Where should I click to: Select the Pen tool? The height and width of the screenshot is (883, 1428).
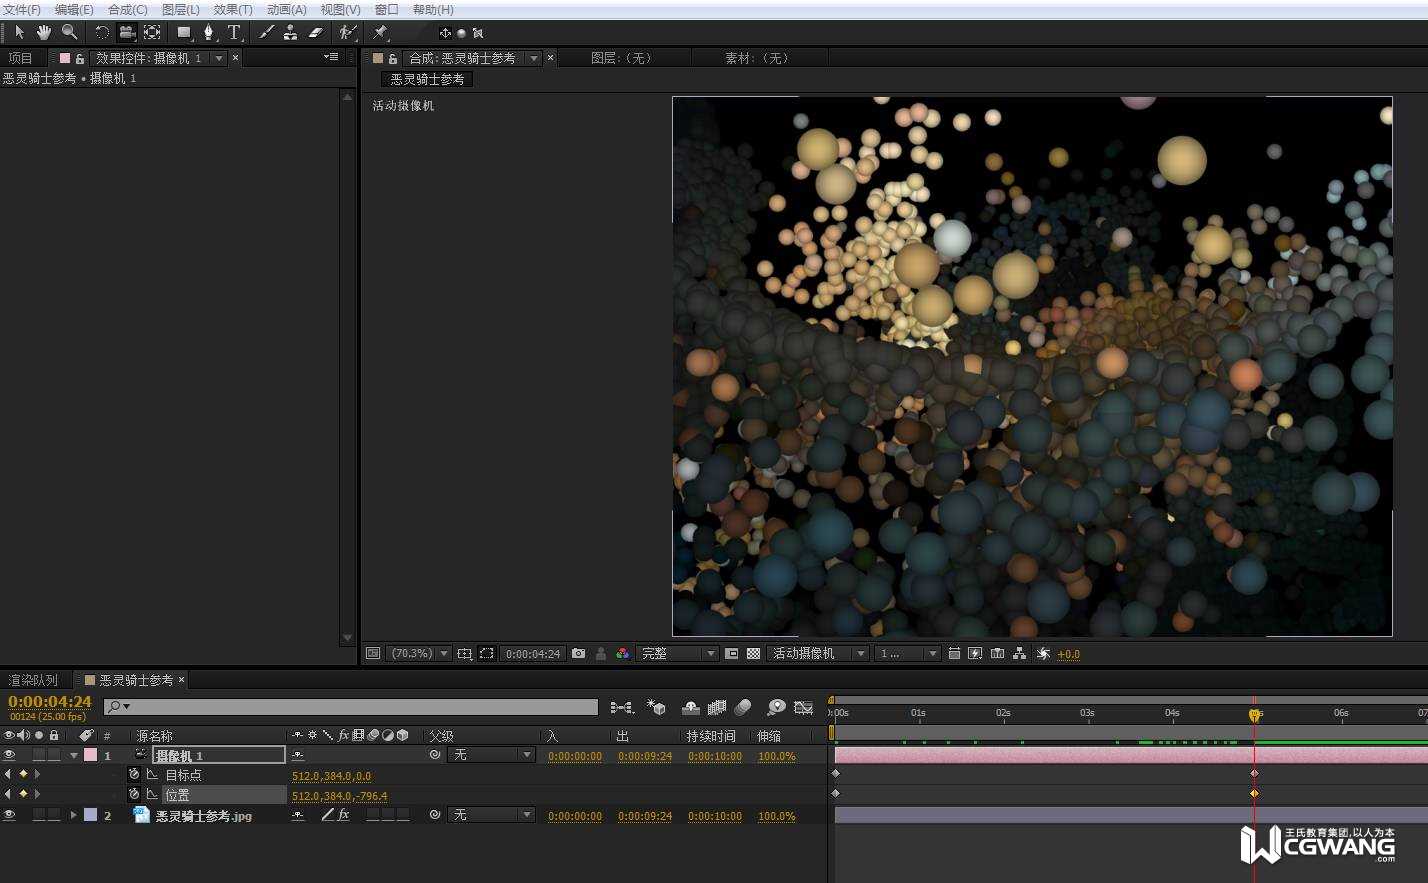click(208, 32)
